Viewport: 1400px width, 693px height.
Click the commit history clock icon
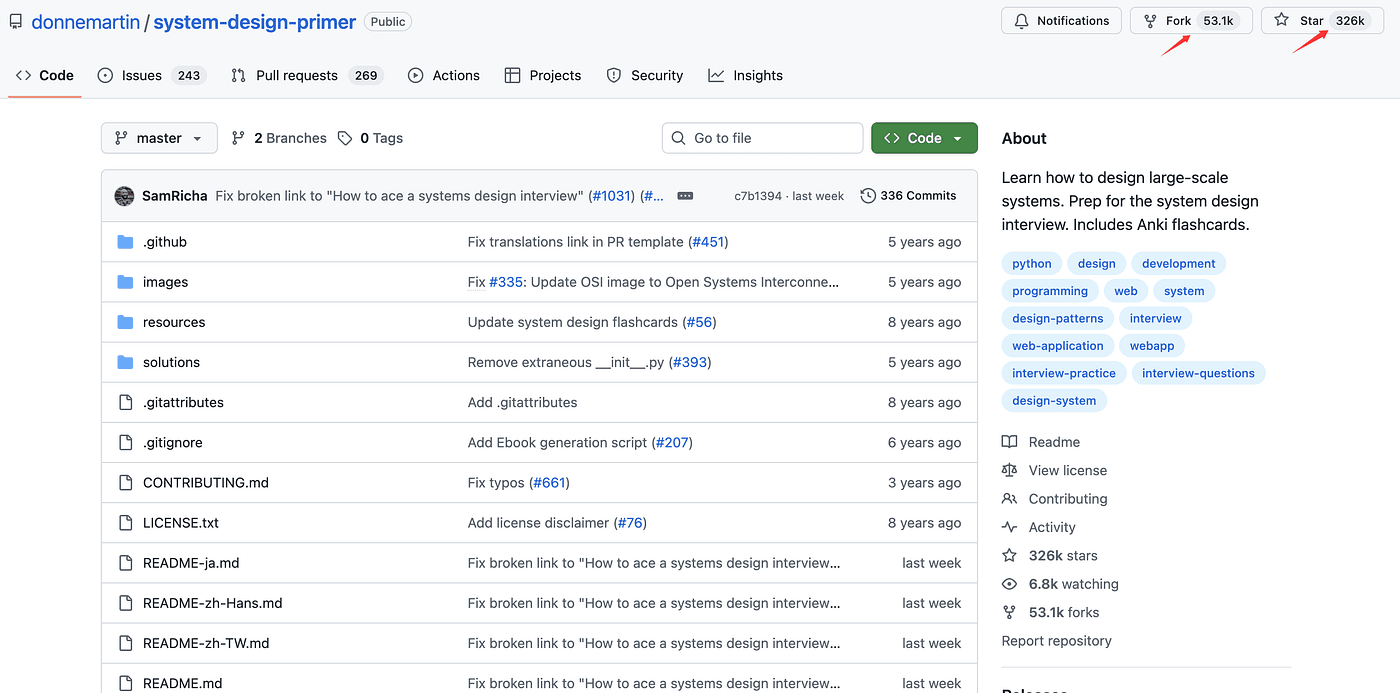coord(868,196)
